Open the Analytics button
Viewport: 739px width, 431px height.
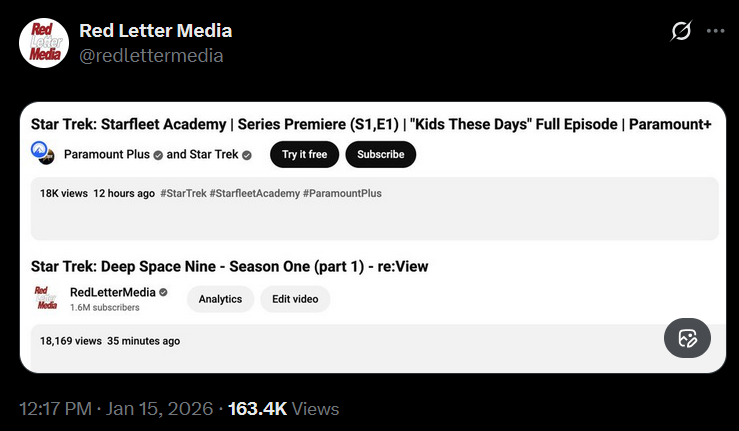click(220, 299)
